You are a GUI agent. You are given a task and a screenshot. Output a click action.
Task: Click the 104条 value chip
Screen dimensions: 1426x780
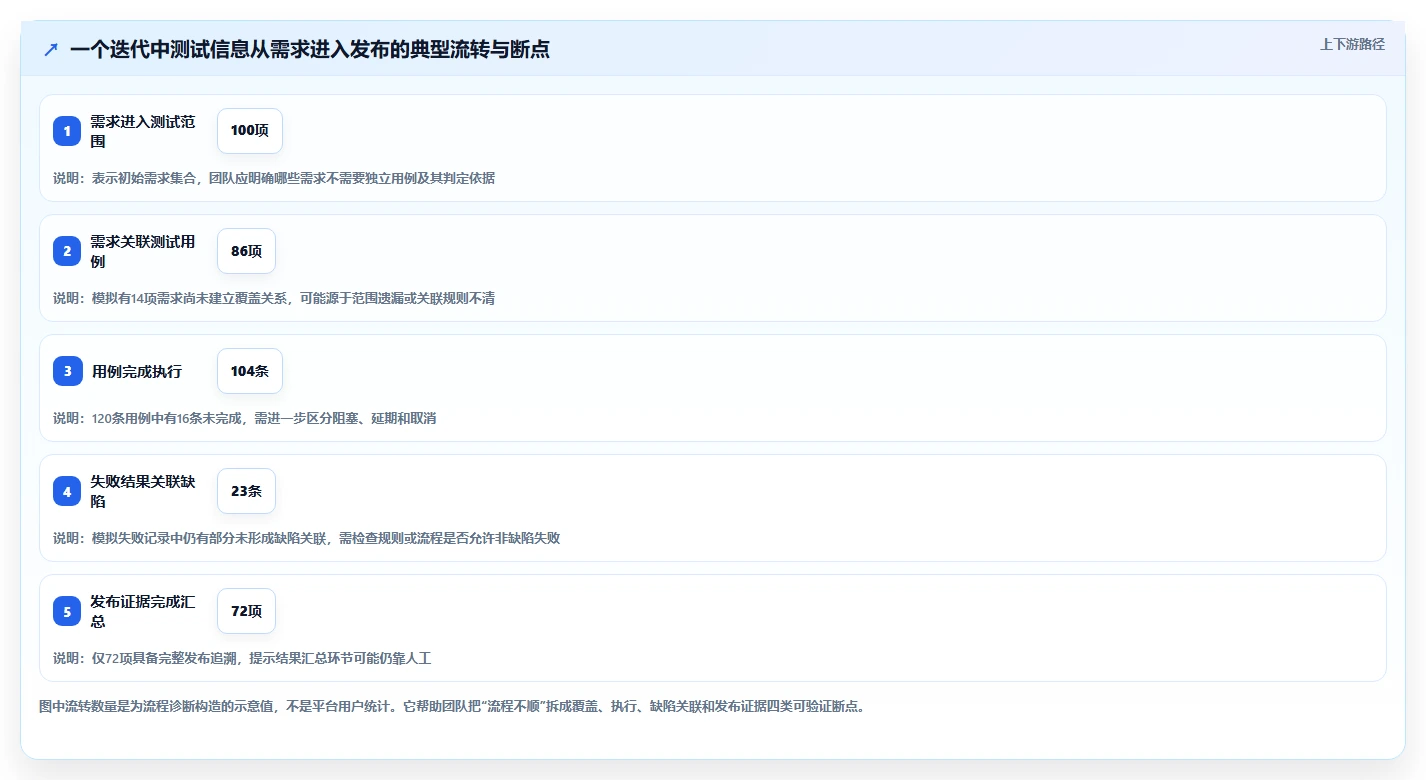[250, 371]
